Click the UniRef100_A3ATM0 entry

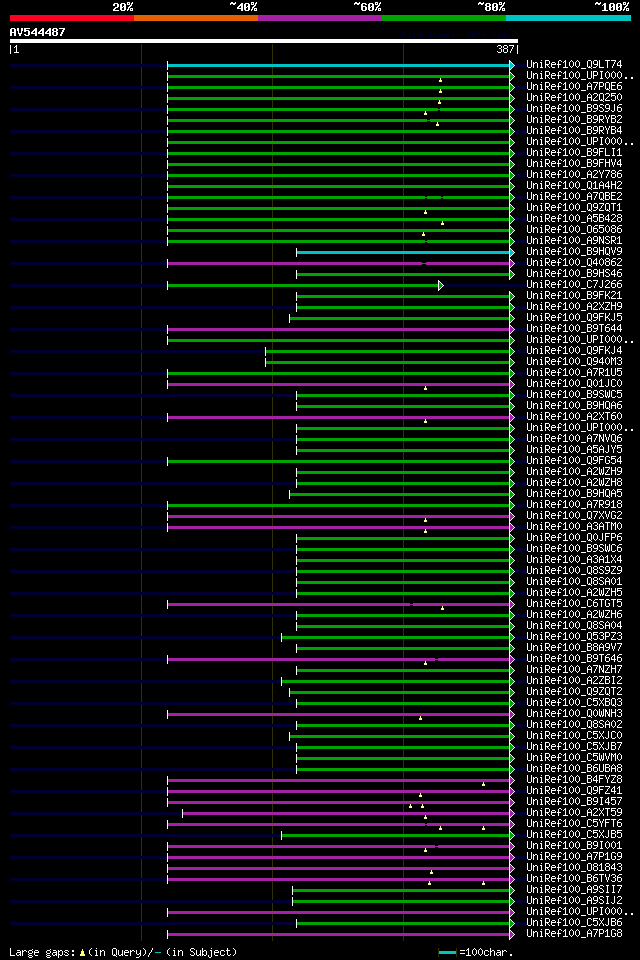[574, 527]
